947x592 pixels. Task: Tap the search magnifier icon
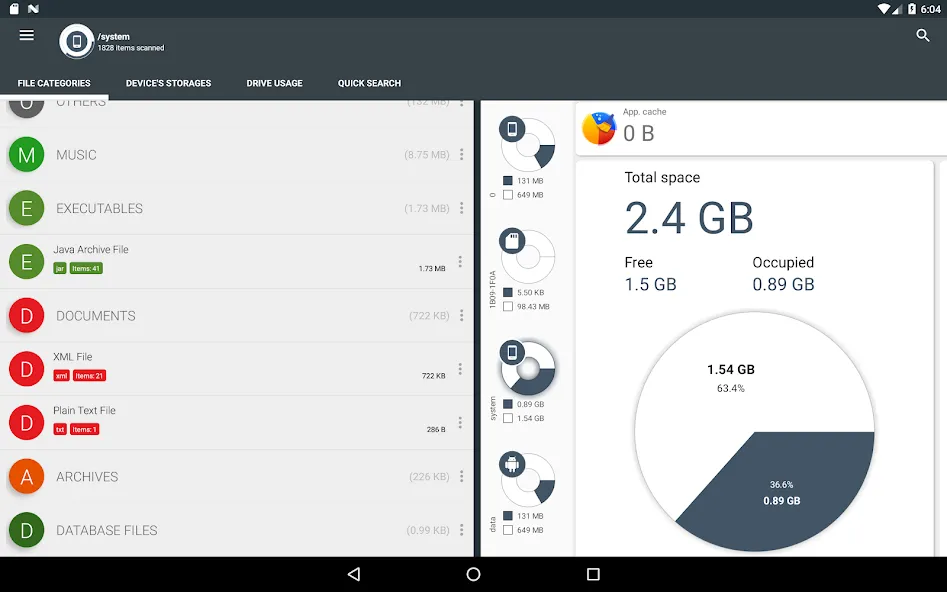(x=922, y=36)
